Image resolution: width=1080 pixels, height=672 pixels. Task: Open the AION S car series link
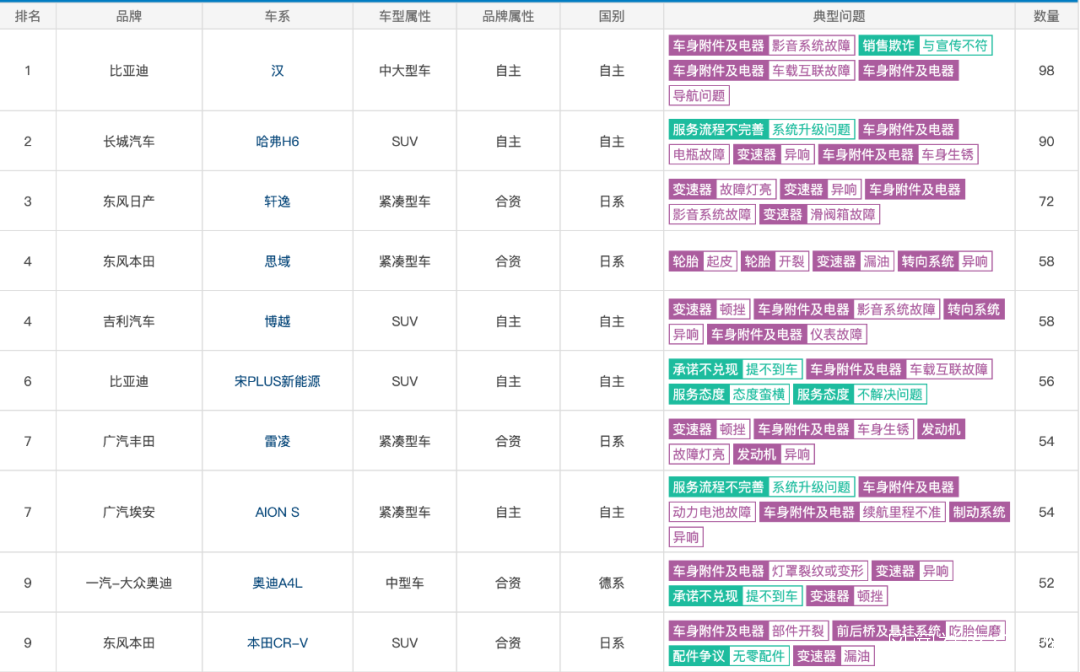point(277,512)
